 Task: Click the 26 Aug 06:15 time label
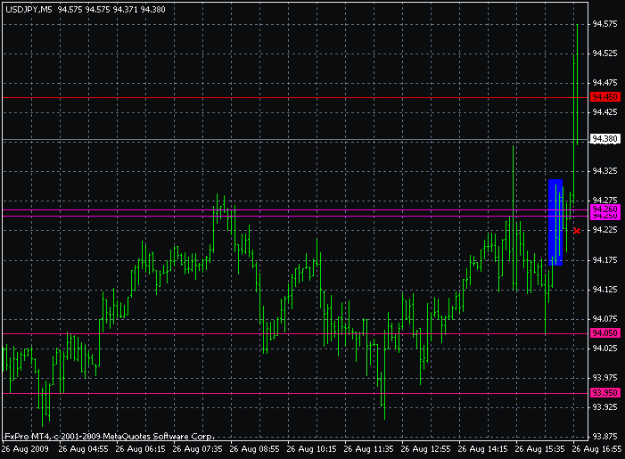pyautogui.click(x=140, y=449)
